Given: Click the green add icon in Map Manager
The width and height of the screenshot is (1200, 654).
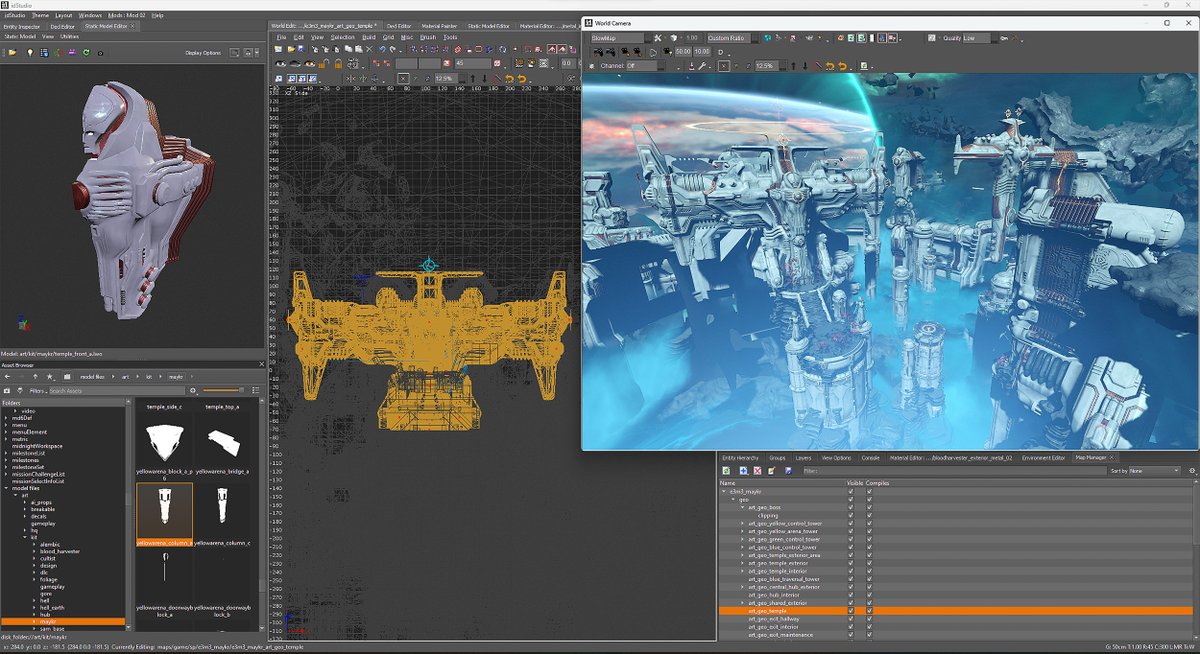Looking at the screenshot, I should coord(726,470).
